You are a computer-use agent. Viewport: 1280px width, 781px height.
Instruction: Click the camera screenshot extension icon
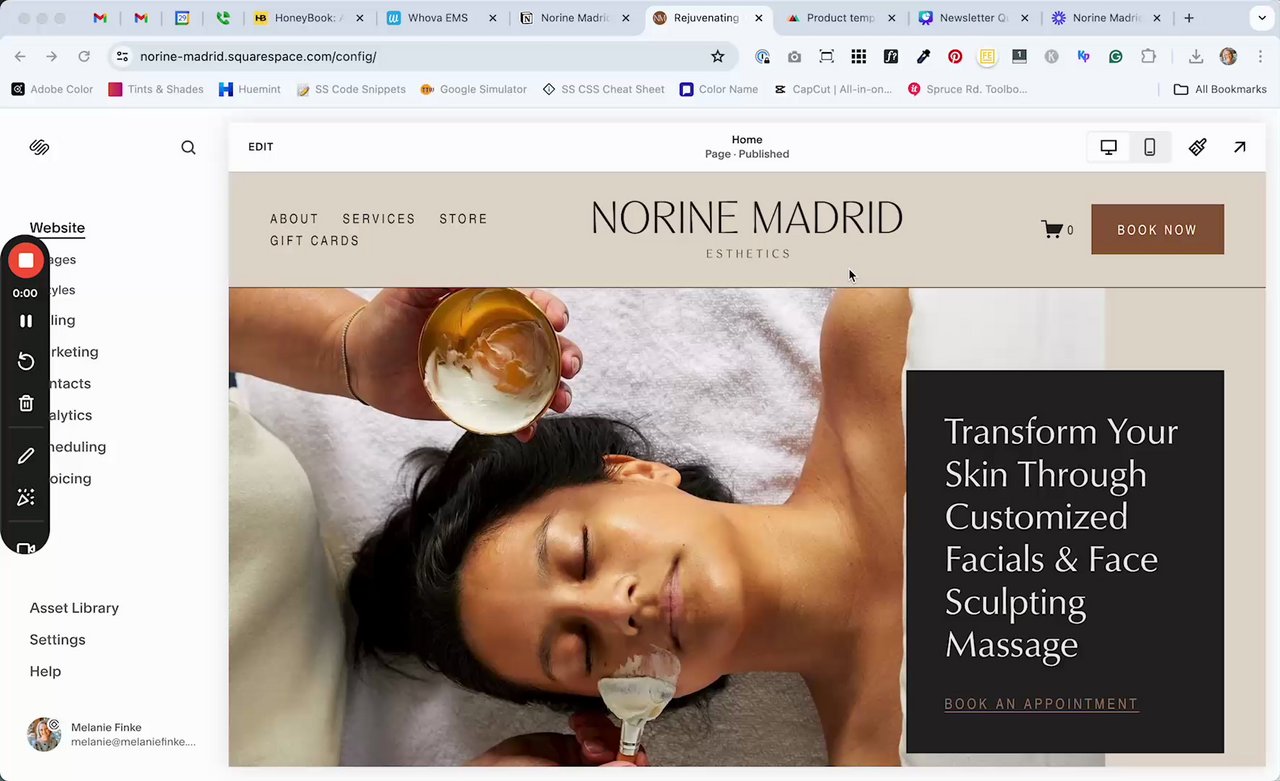[x=794, y=57]
